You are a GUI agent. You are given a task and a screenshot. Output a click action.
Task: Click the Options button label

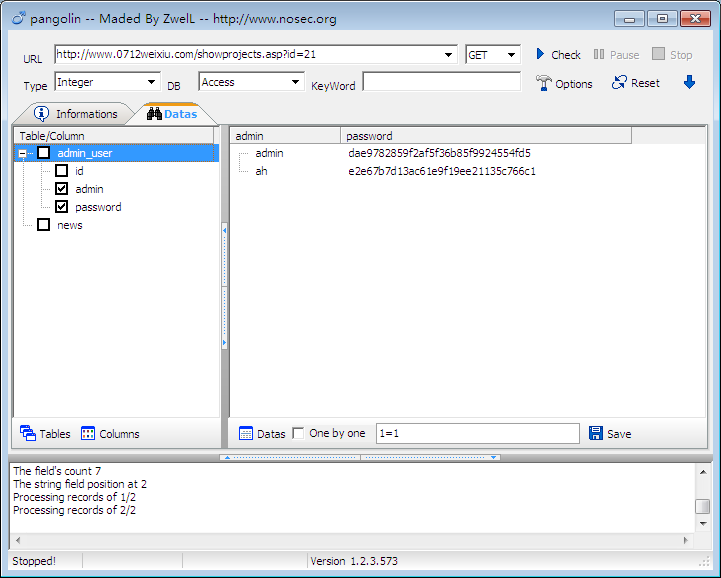[574, 84]
